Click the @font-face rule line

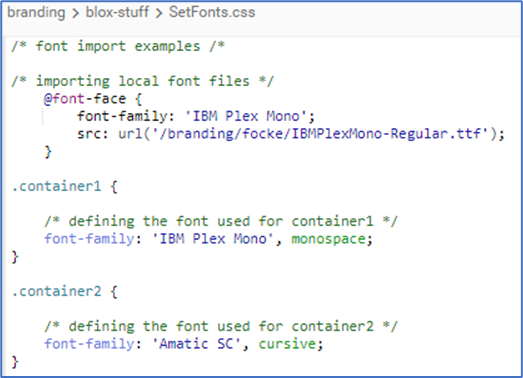(x=93, y=99)
